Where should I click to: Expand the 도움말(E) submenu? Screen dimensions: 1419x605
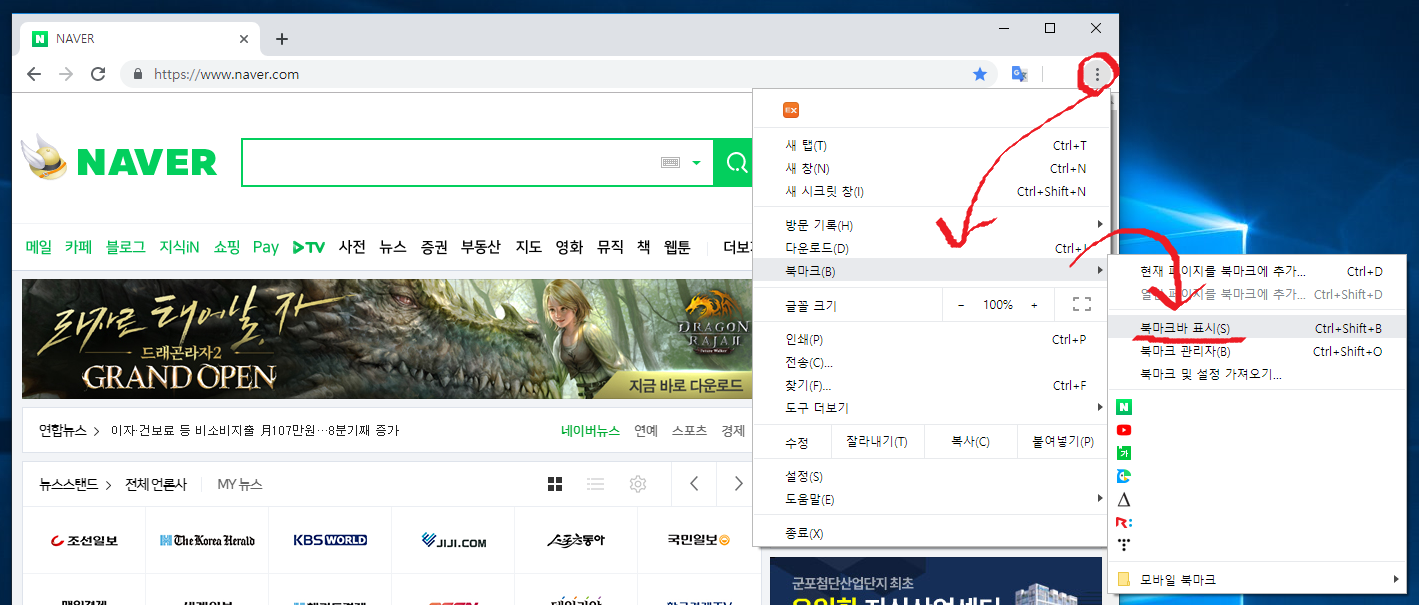pyautogui.click(x=931, y=499)
